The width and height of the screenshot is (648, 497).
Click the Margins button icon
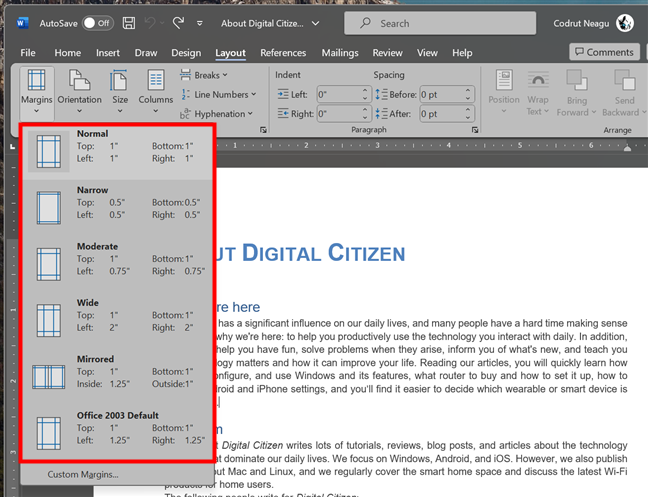pyautogui.click(x=36, y=79)
